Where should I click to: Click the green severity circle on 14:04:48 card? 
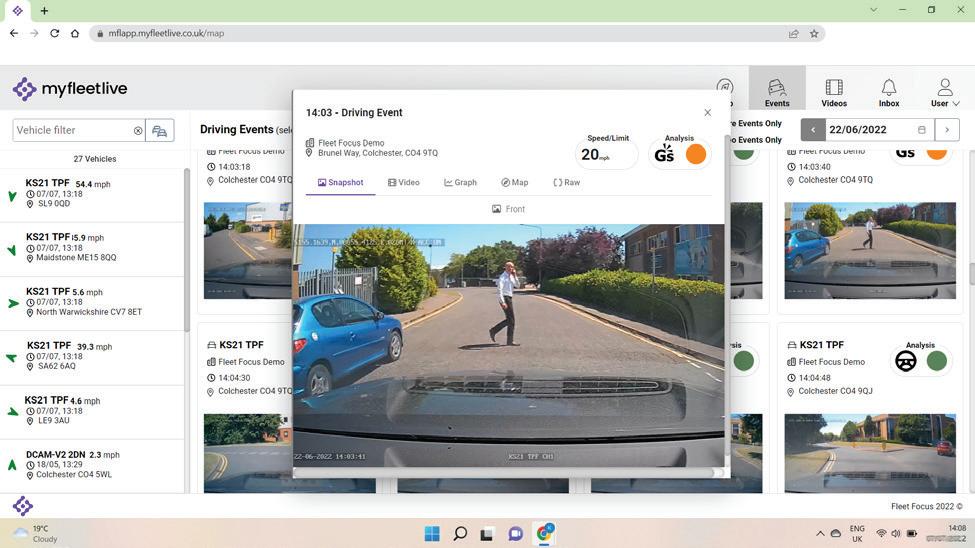(x=936, y=361)
